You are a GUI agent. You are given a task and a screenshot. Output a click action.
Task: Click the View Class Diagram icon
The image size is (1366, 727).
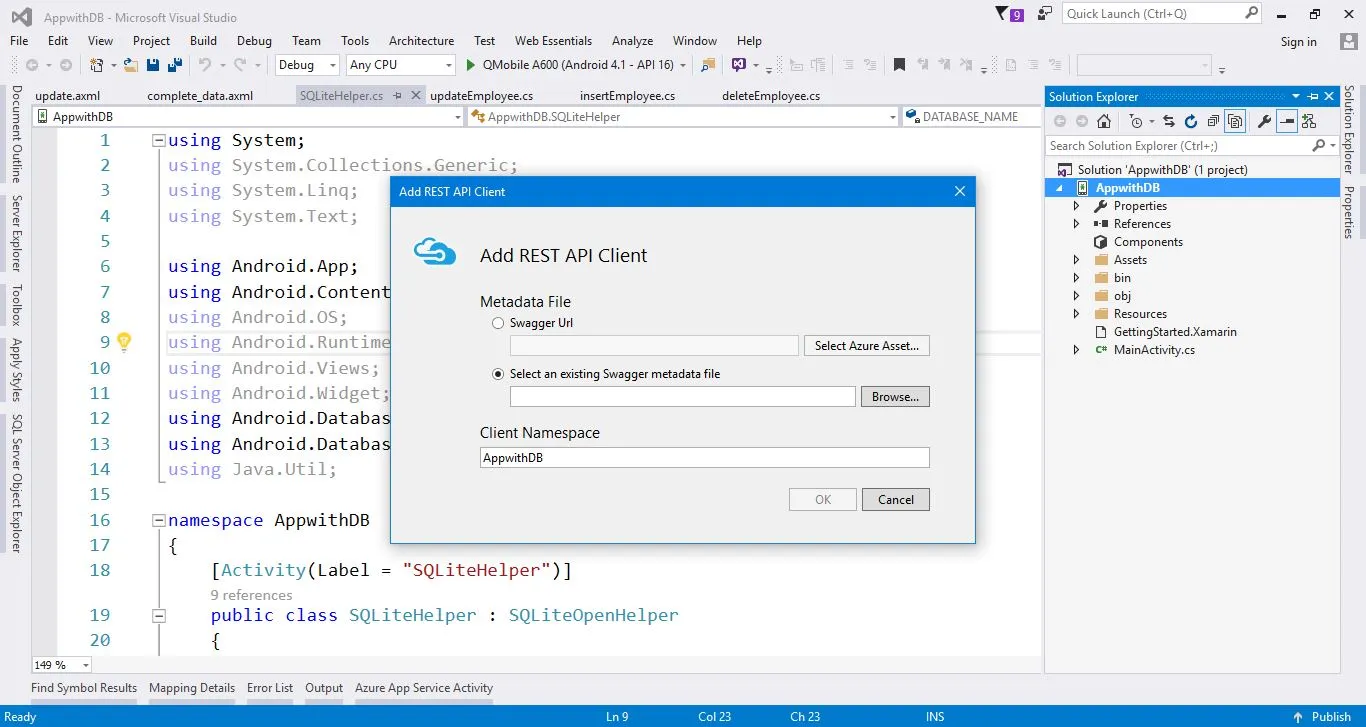pos(1309,121)
